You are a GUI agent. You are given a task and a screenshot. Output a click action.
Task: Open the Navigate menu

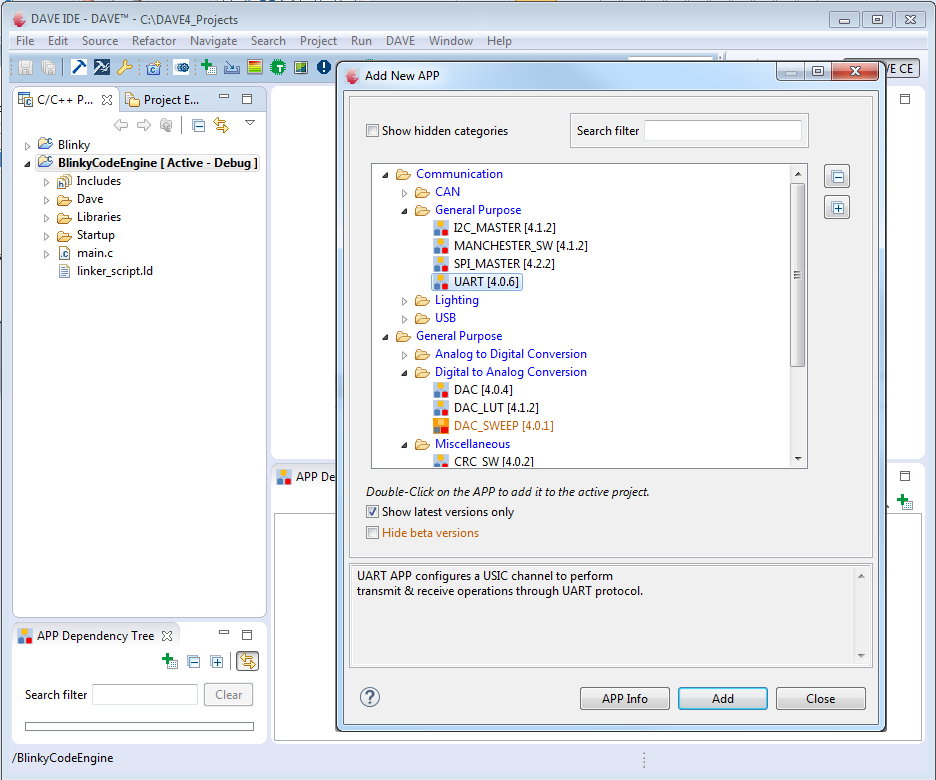214,41
